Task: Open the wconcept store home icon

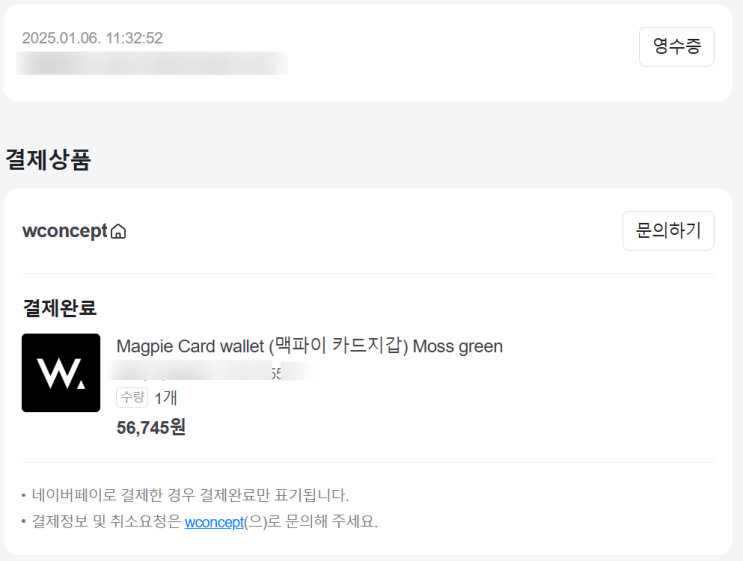Action: [x=118, y=231]
